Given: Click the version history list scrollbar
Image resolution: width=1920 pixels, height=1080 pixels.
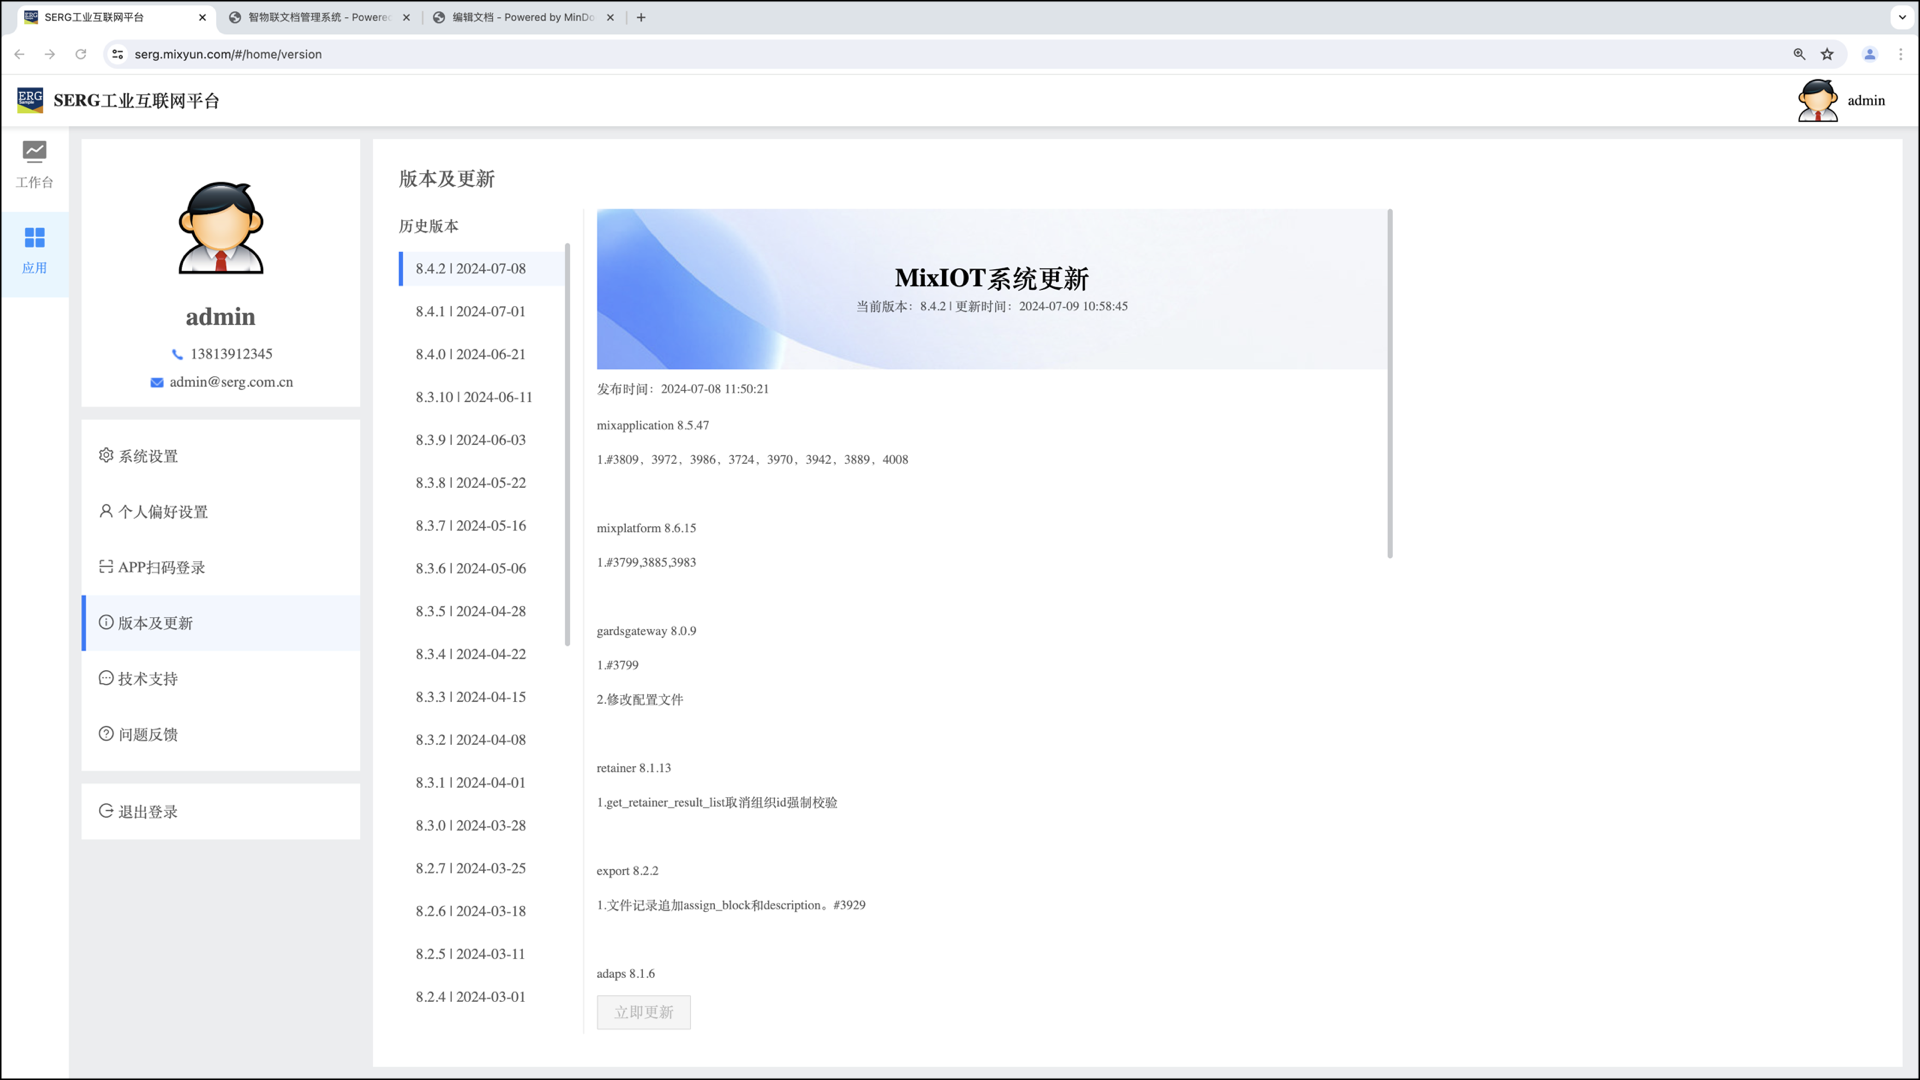Looking at the screenshot, I should tap(567, 445).
